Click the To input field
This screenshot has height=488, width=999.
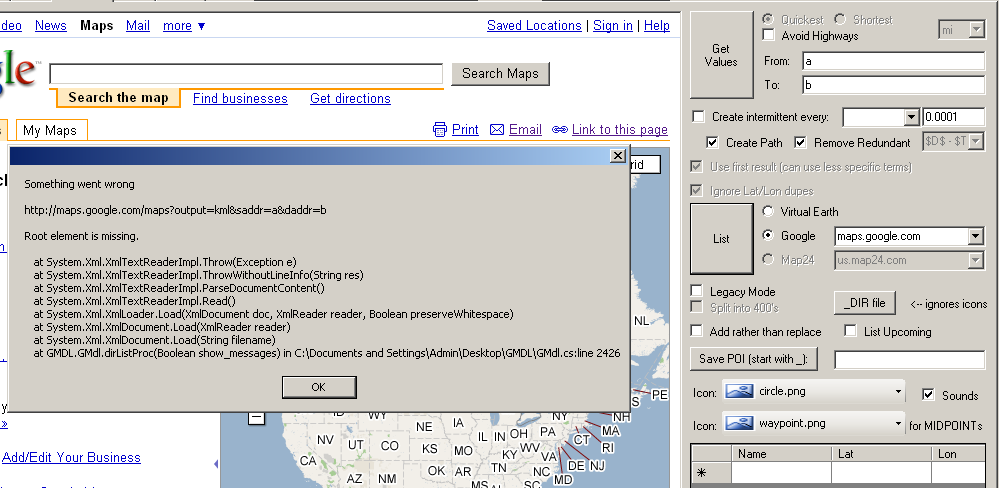[893, 85]
